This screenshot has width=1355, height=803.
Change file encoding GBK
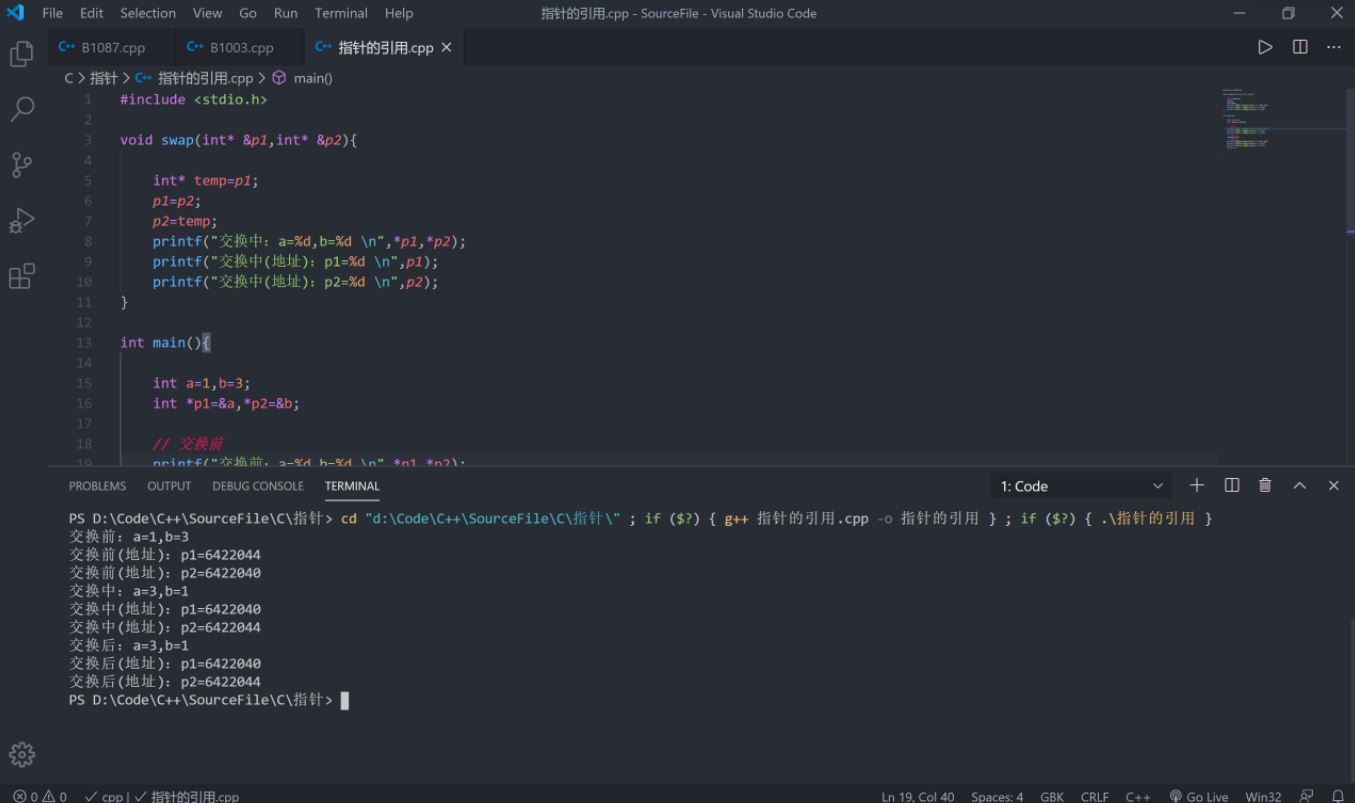click(x=1052, y=796)
